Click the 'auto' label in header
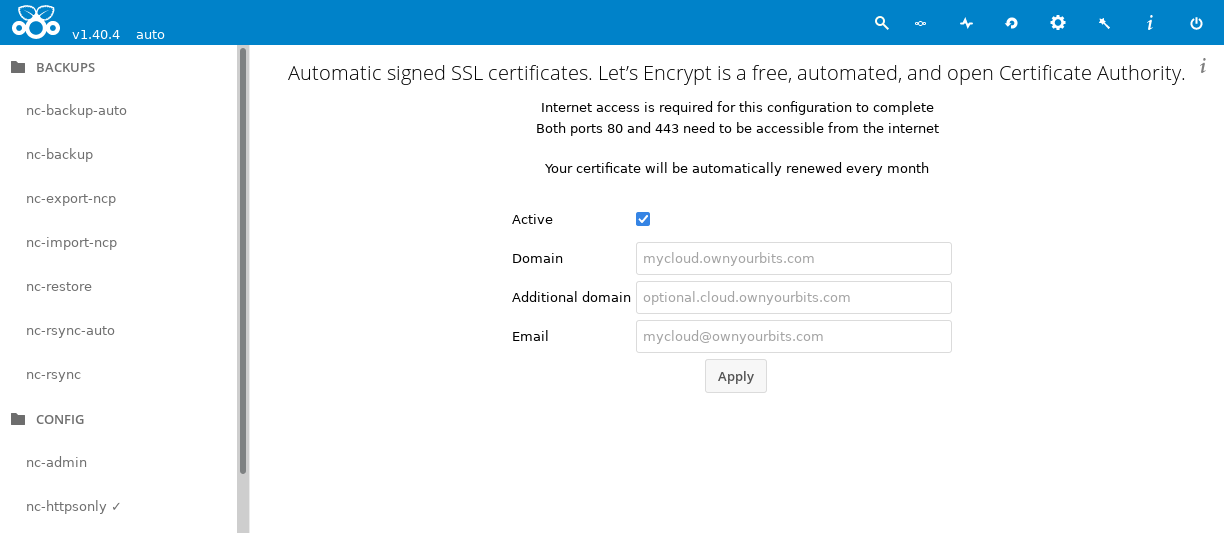 [150, 34]
